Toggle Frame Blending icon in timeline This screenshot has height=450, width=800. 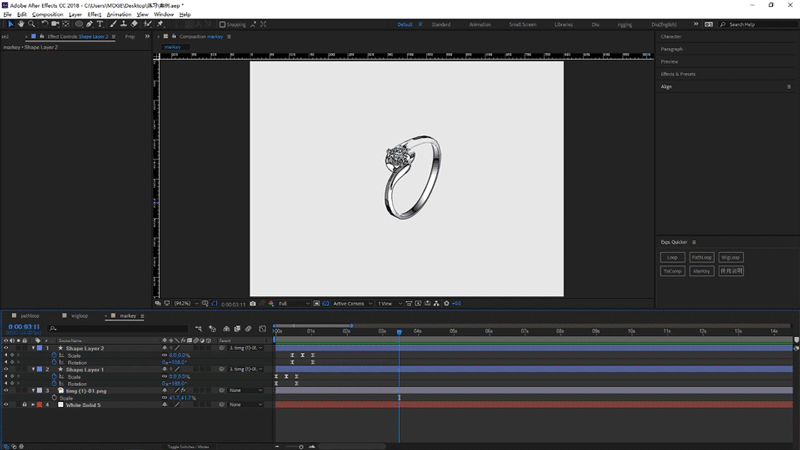coord(237,329)
